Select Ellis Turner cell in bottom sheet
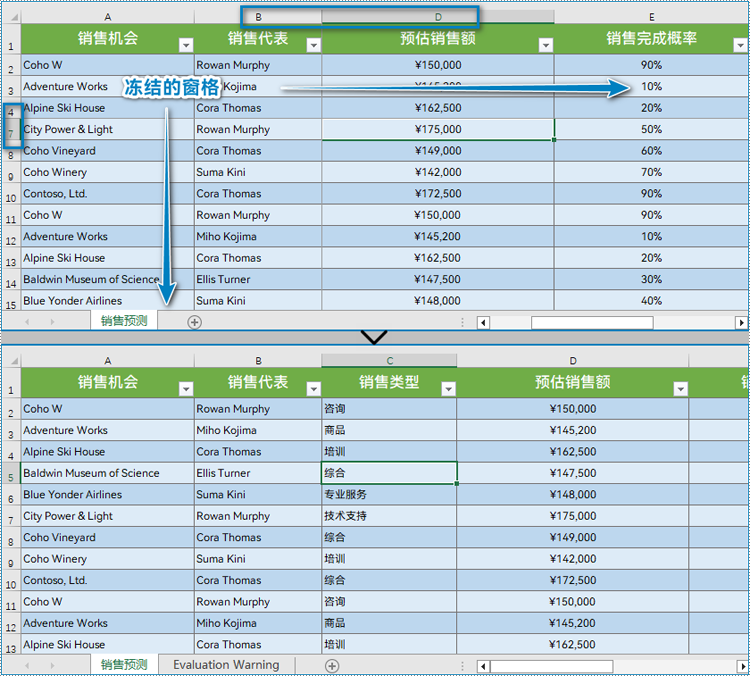The image size is (750, 676). pos(258,473)
